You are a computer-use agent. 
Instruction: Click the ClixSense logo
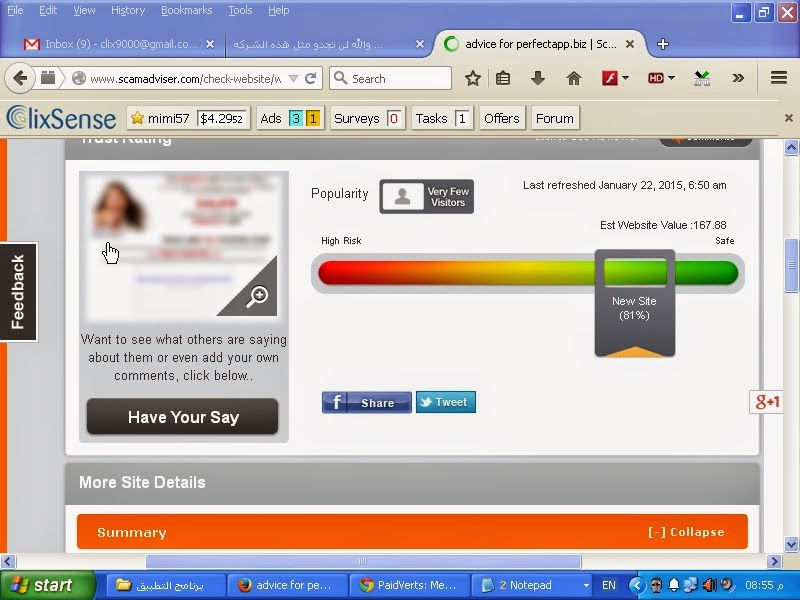[61, 118]
